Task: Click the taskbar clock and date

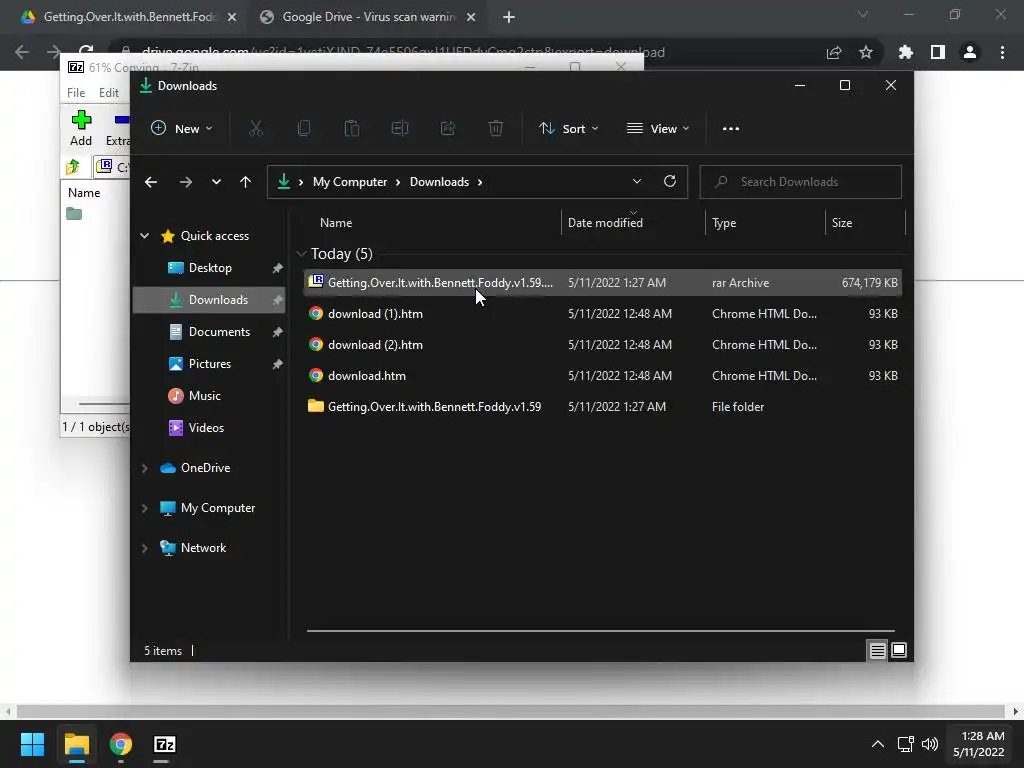Action: tap(978, 744)
